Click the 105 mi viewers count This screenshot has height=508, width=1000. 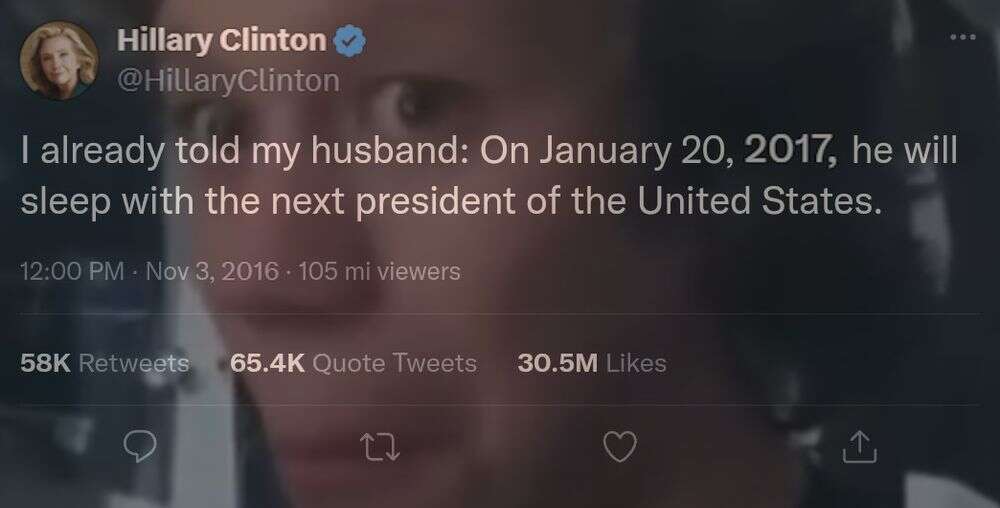(x=379, y=271)
